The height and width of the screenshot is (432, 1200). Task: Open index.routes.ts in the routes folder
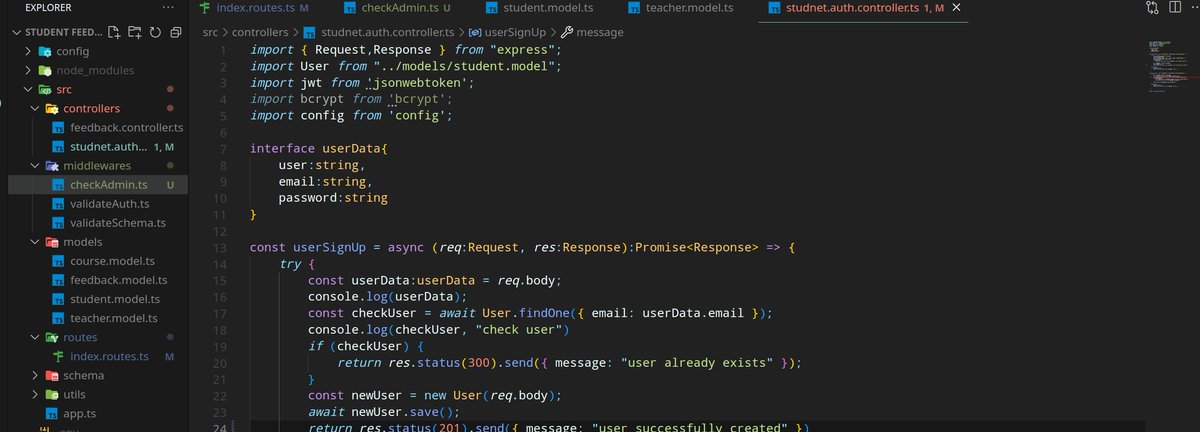[109, 356]
